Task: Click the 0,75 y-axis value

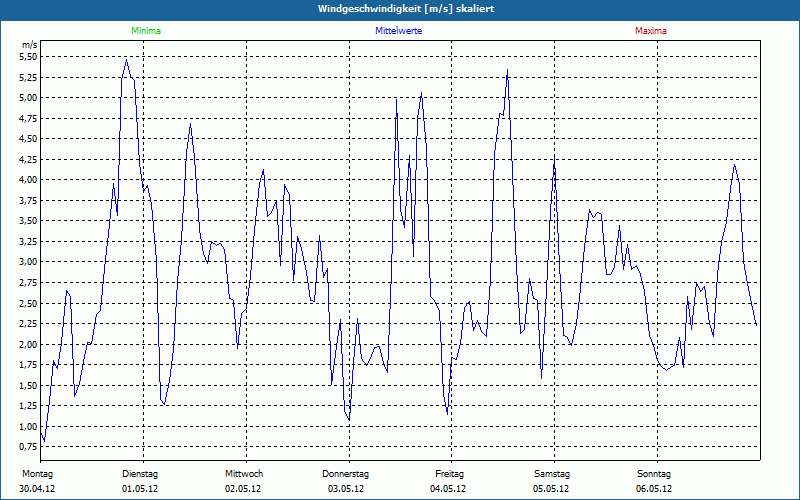Action: [28, 447]
